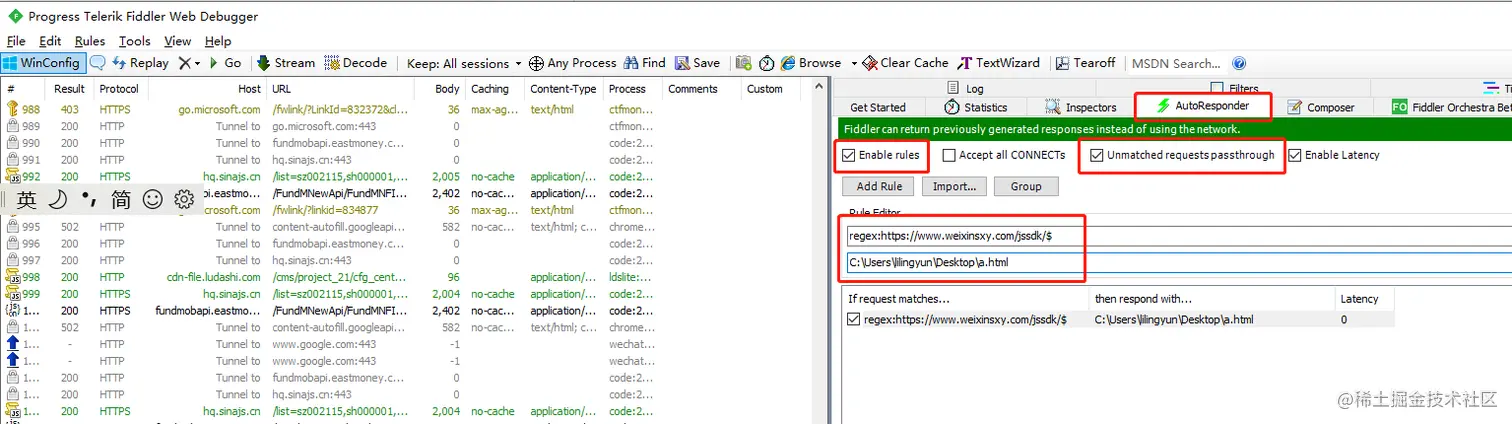Open the File menu

click(16, 41)
